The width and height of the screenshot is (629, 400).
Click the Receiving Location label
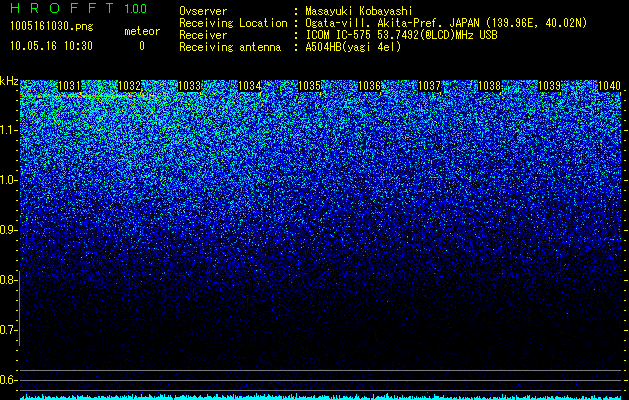pos(233,23)
